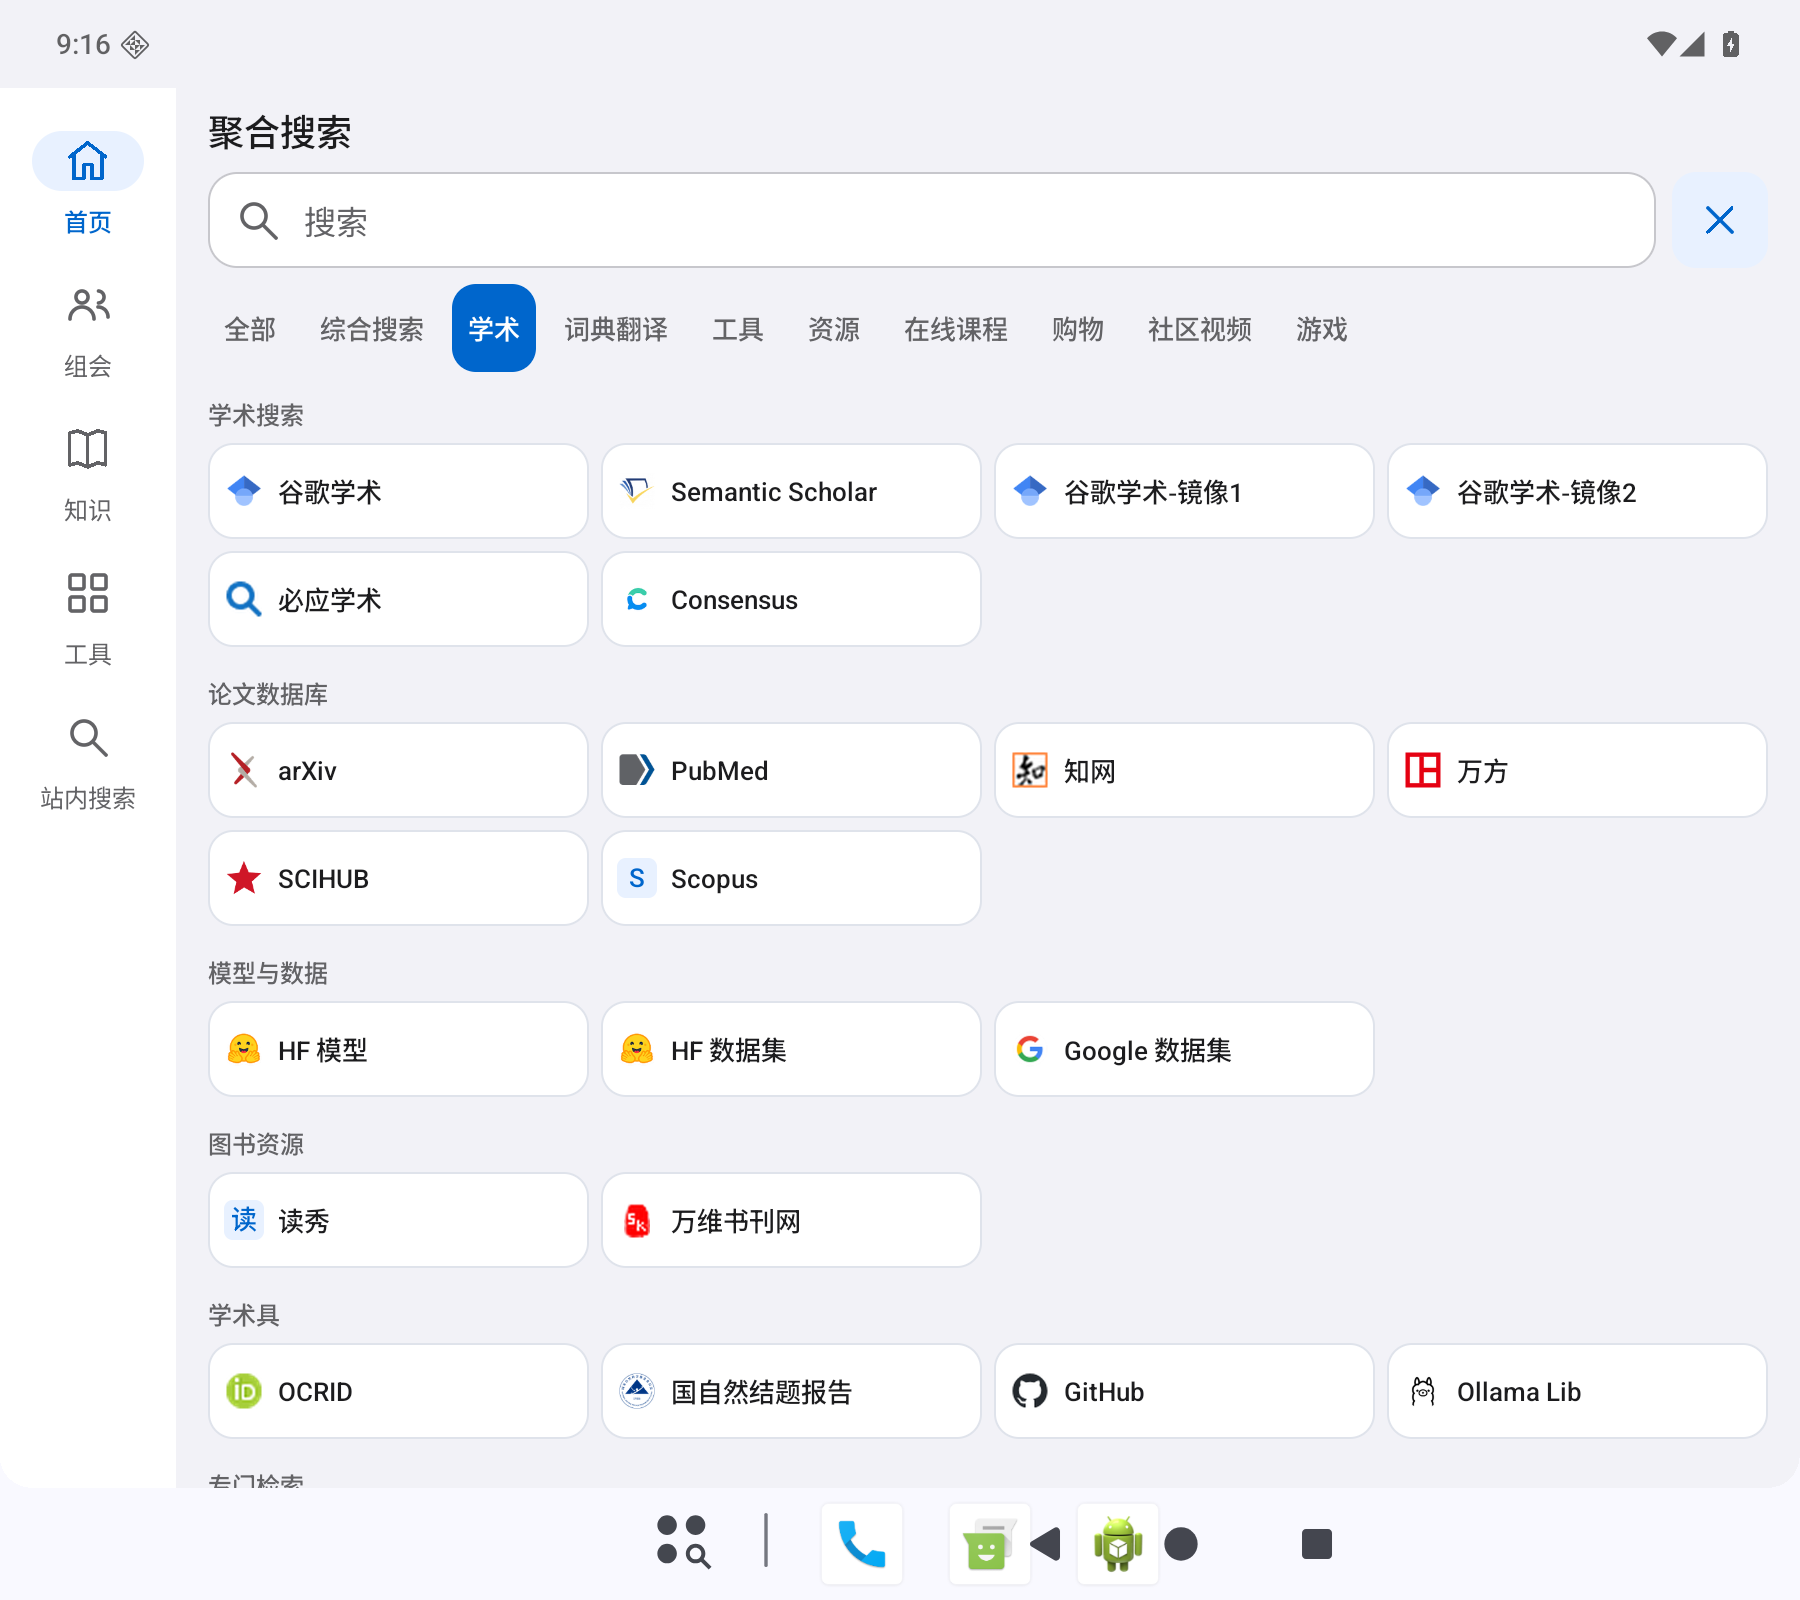Open the 谷歌学术-镜像1 card
1800x1600 pixels.
(1184, 491)
